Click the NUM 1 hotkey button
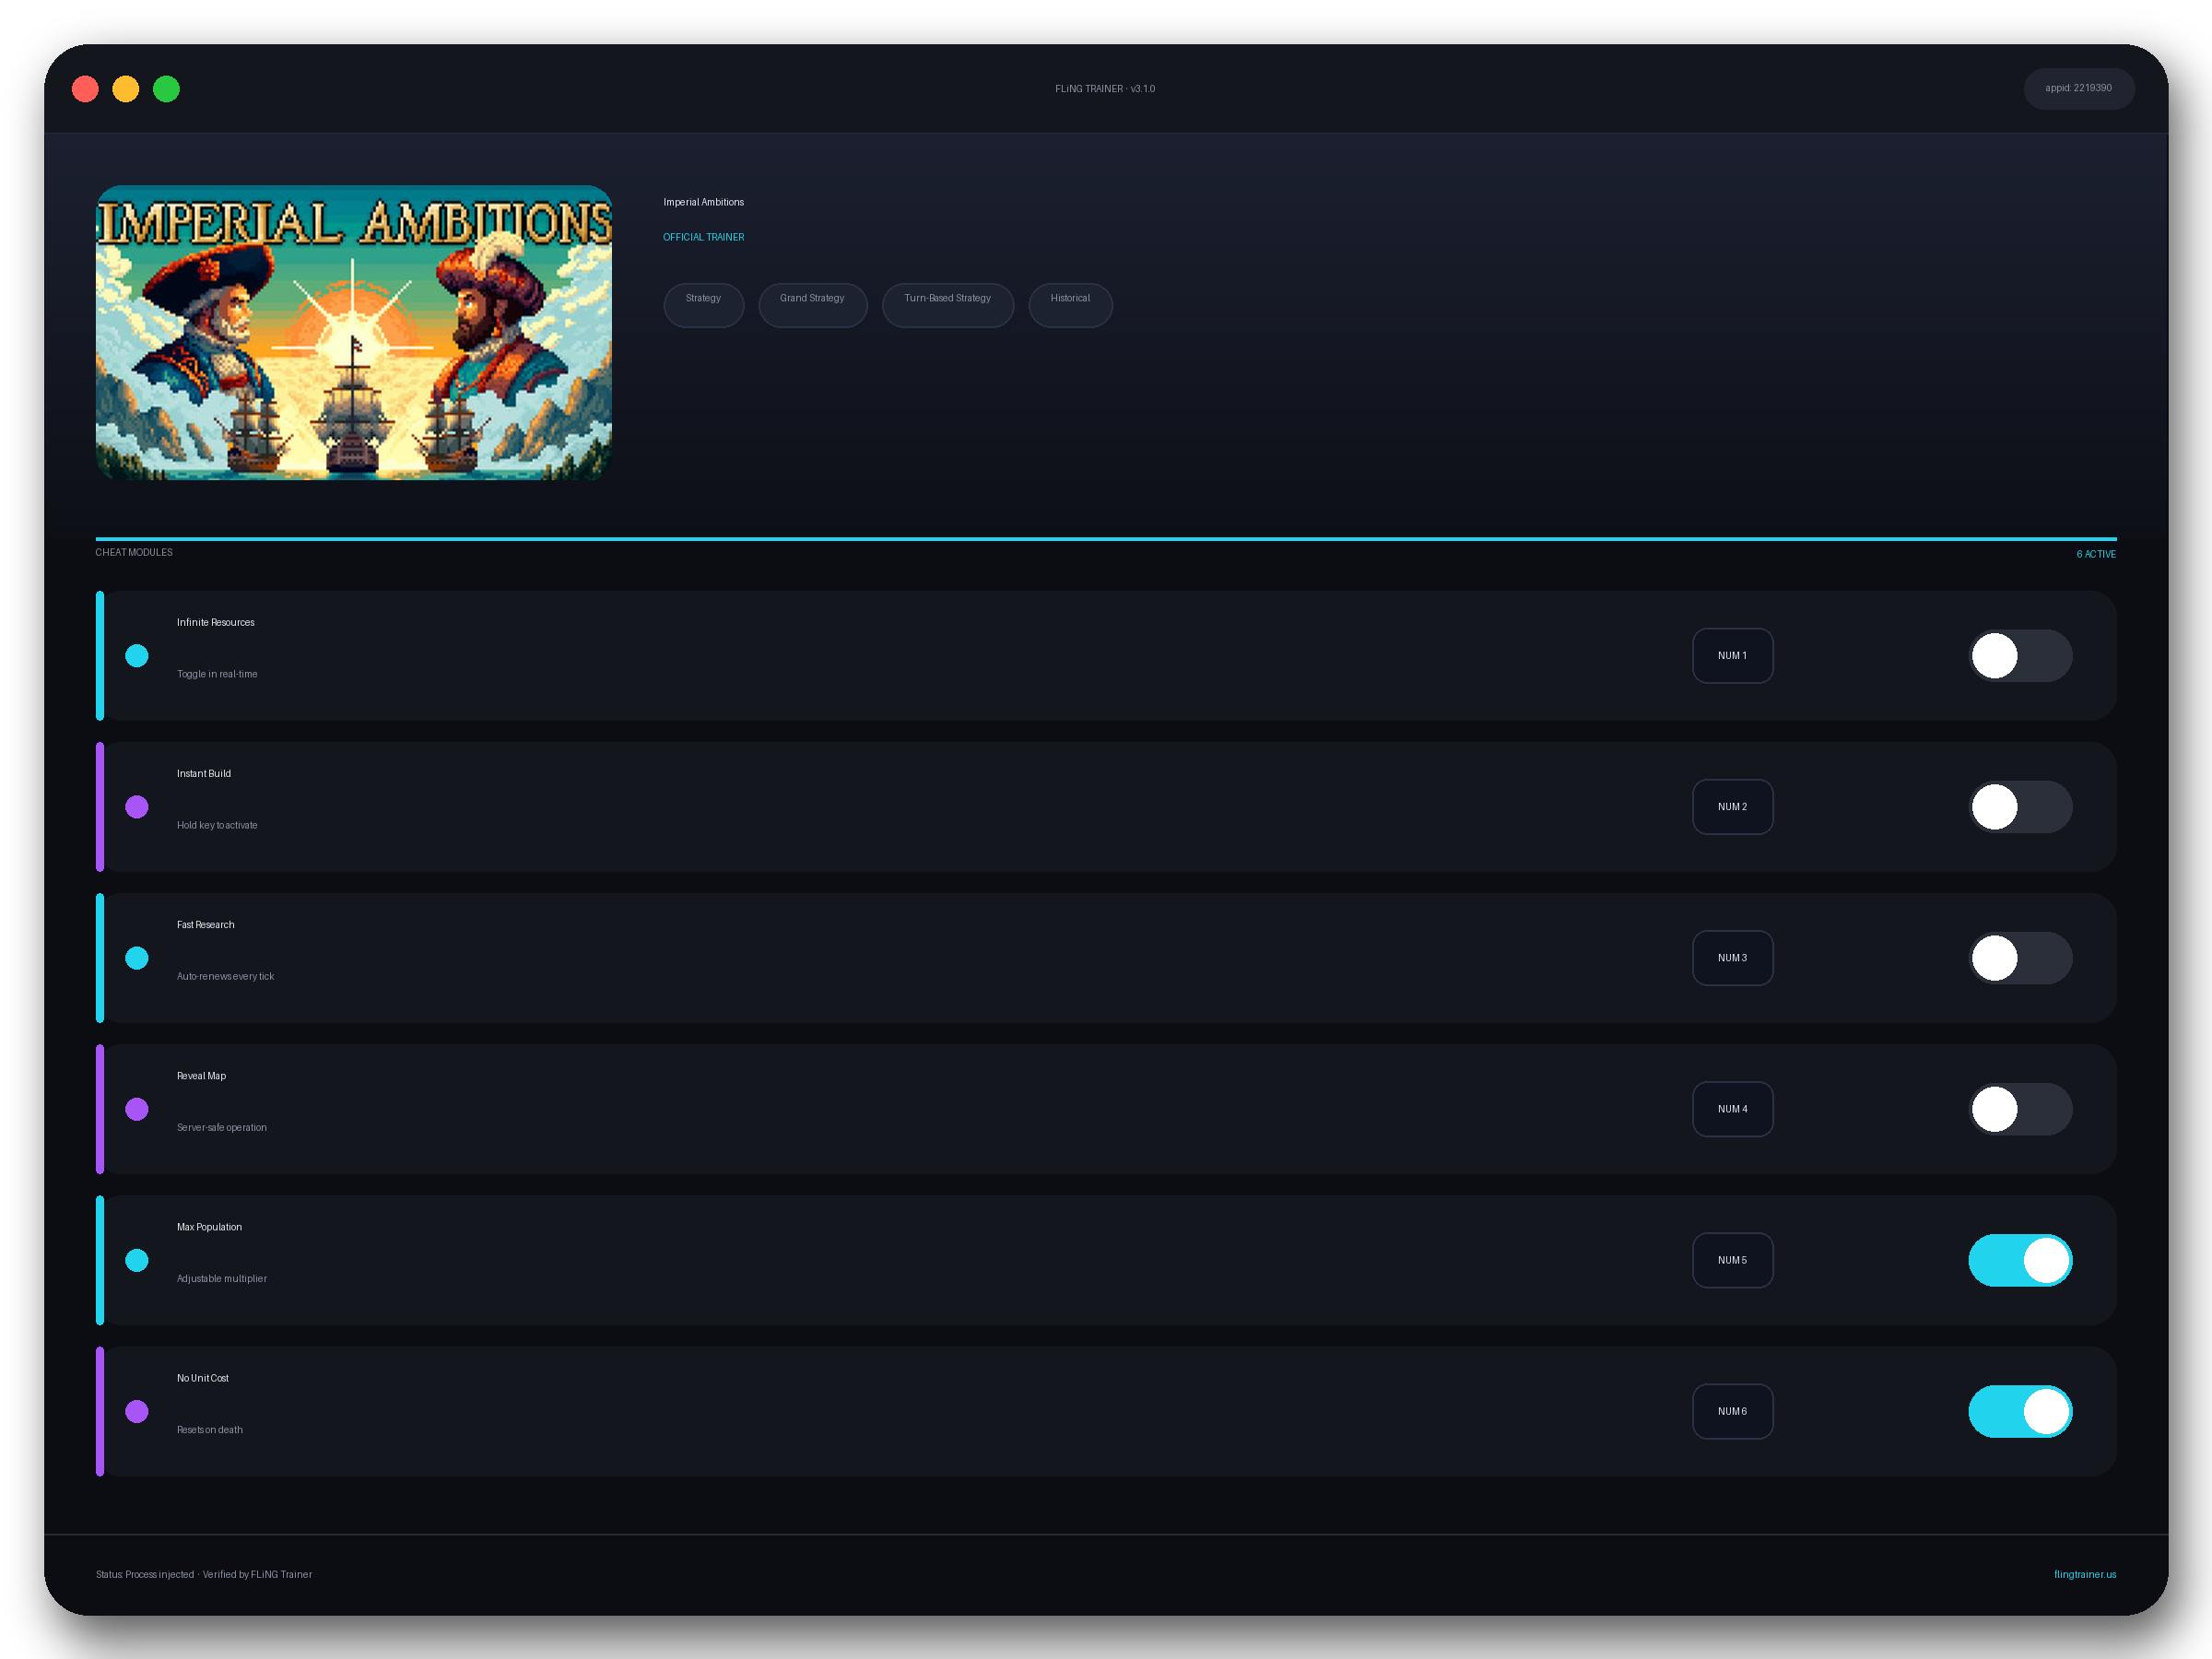The width and height of the screenshot is (2212, 1659). pos(1732,656)
